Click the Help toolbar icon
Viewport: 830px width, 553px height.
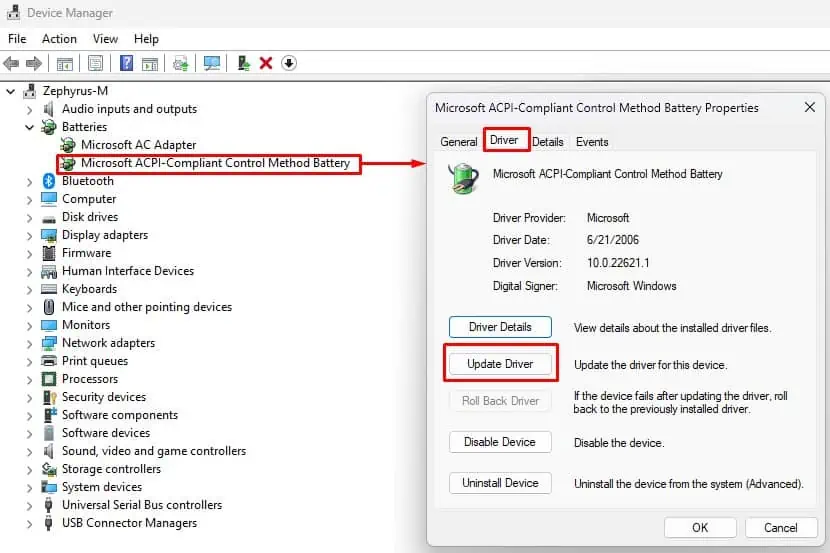[126, 63]
